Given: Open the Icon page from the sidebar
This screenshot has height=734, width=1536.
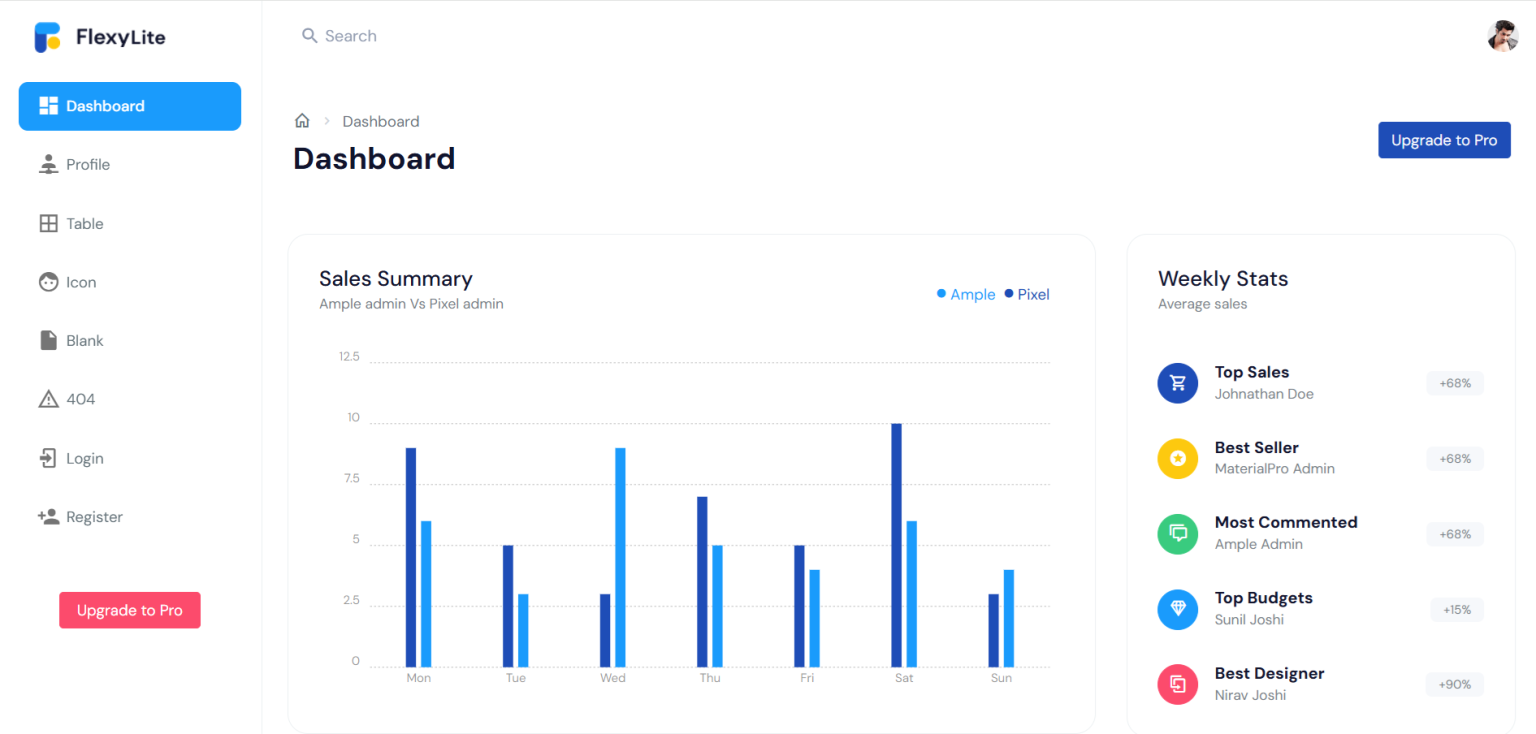Looking at the screenshot, I should pos(47,281).
